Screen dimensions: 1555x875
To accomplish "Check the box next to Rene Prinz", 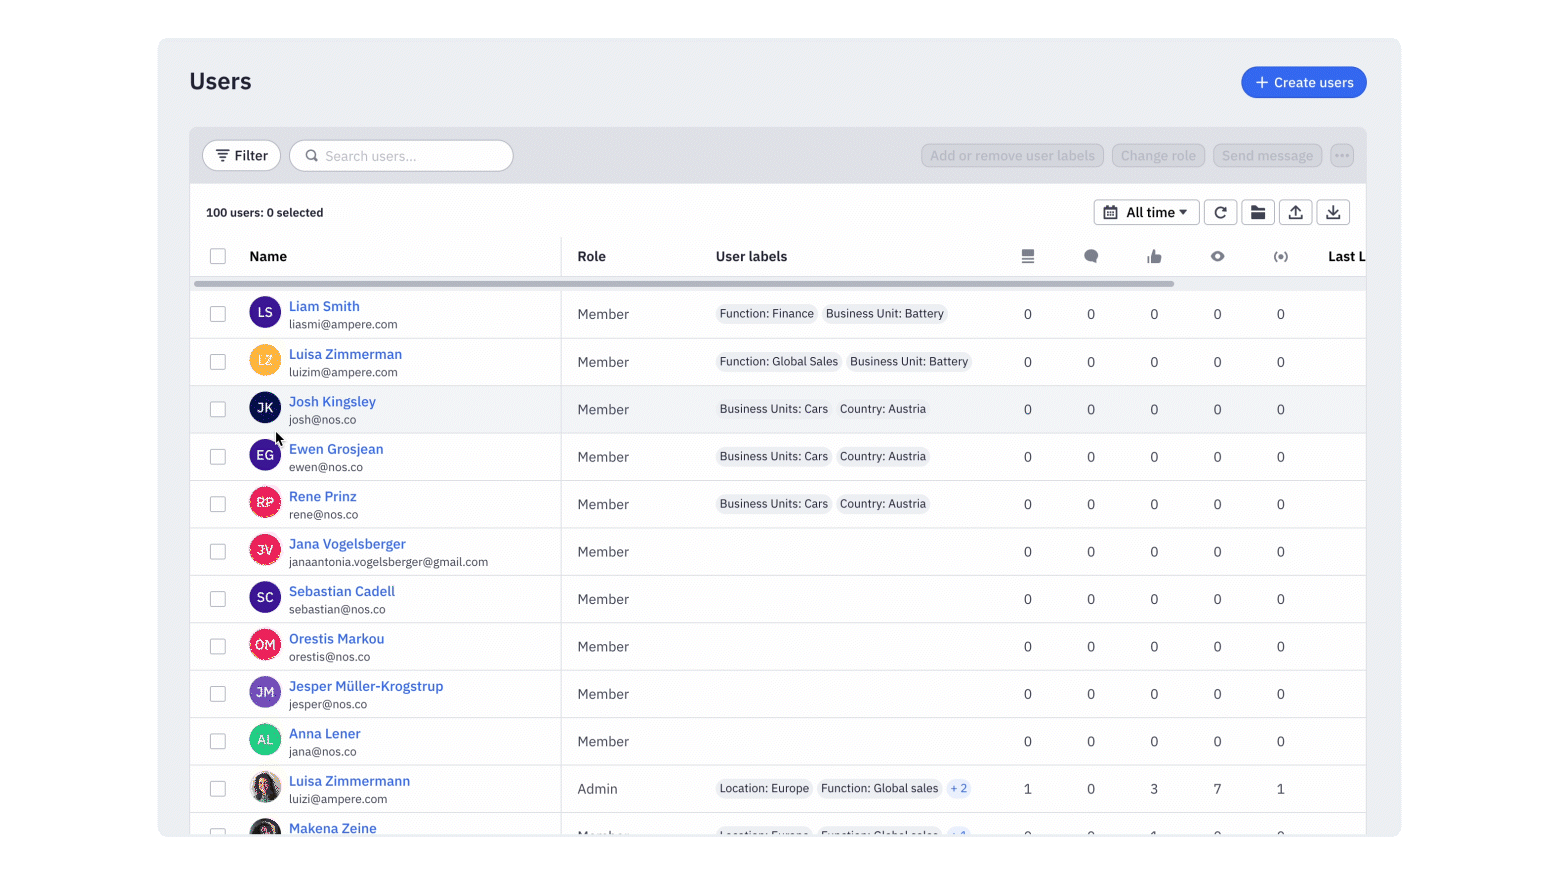I will [218, 504].
